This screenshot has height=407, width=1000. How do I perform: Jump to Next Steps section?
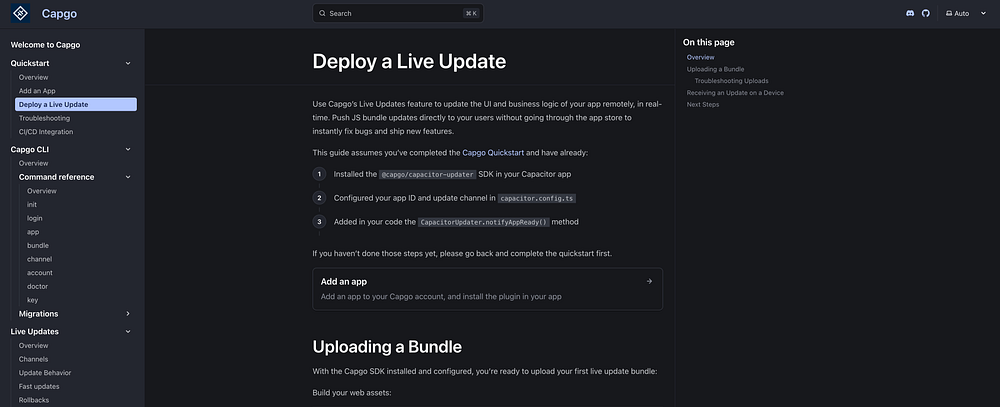(x=703, y=105)
